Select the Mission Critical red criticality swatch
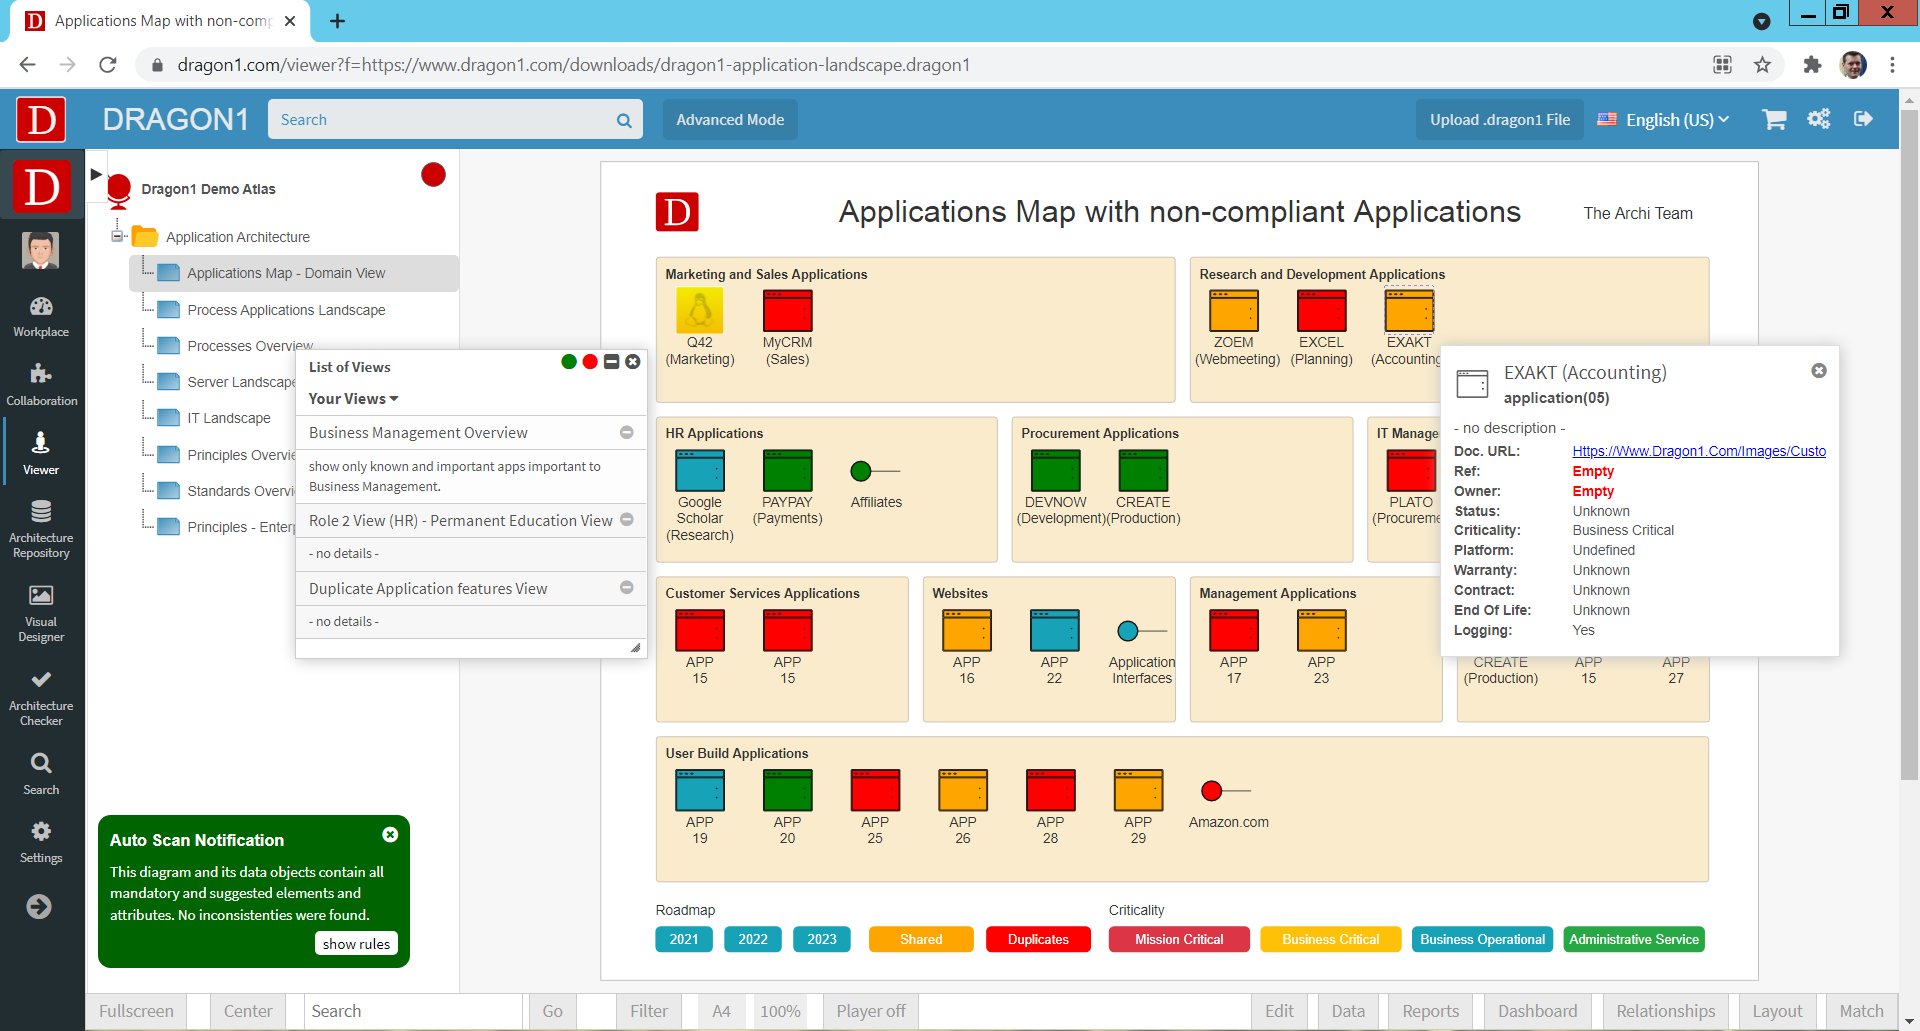 tap(1178, 939)
